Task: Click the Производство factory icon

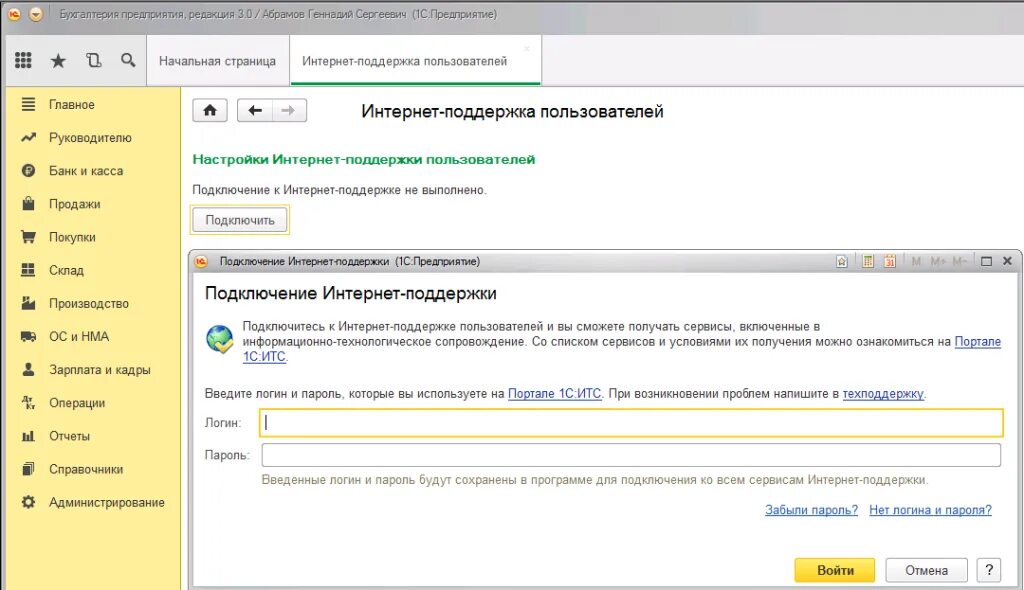Action: point(28,303)
